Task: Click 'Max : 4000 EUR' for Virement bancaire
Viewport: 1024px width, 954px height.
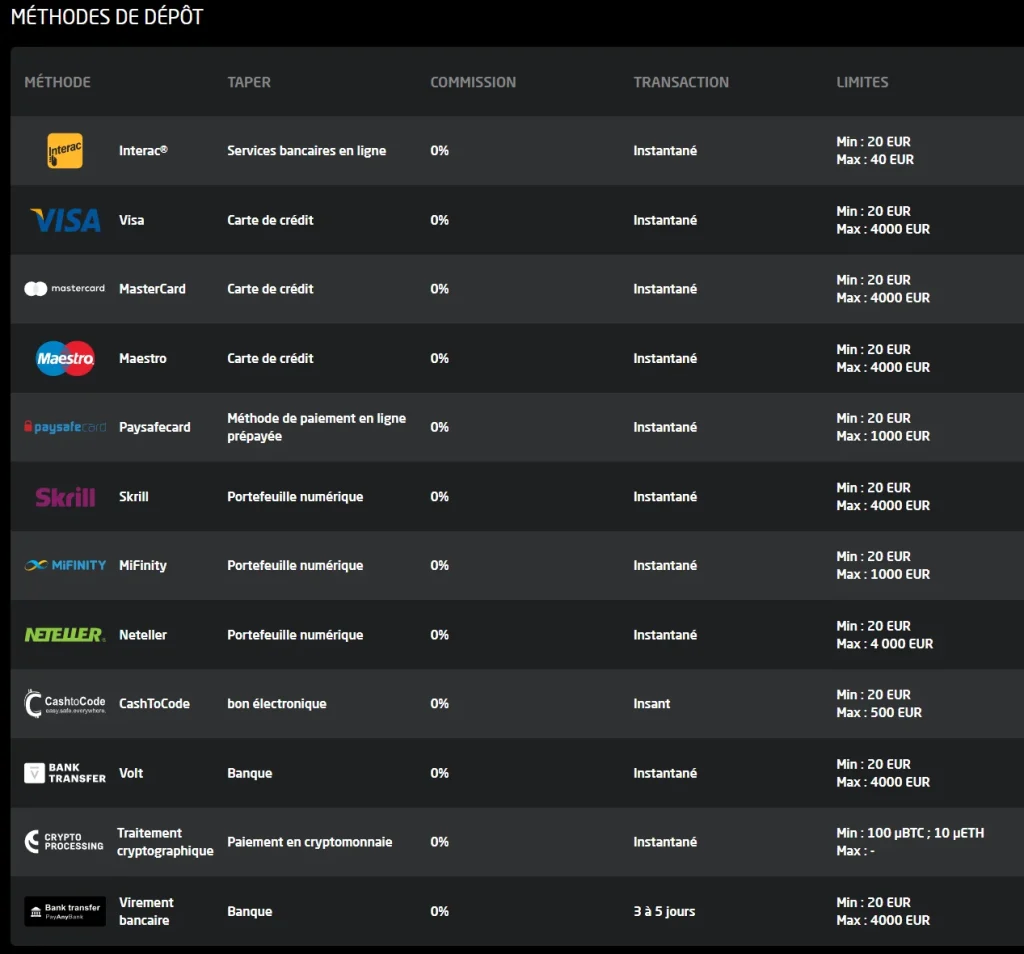Action: coord(883,921)
